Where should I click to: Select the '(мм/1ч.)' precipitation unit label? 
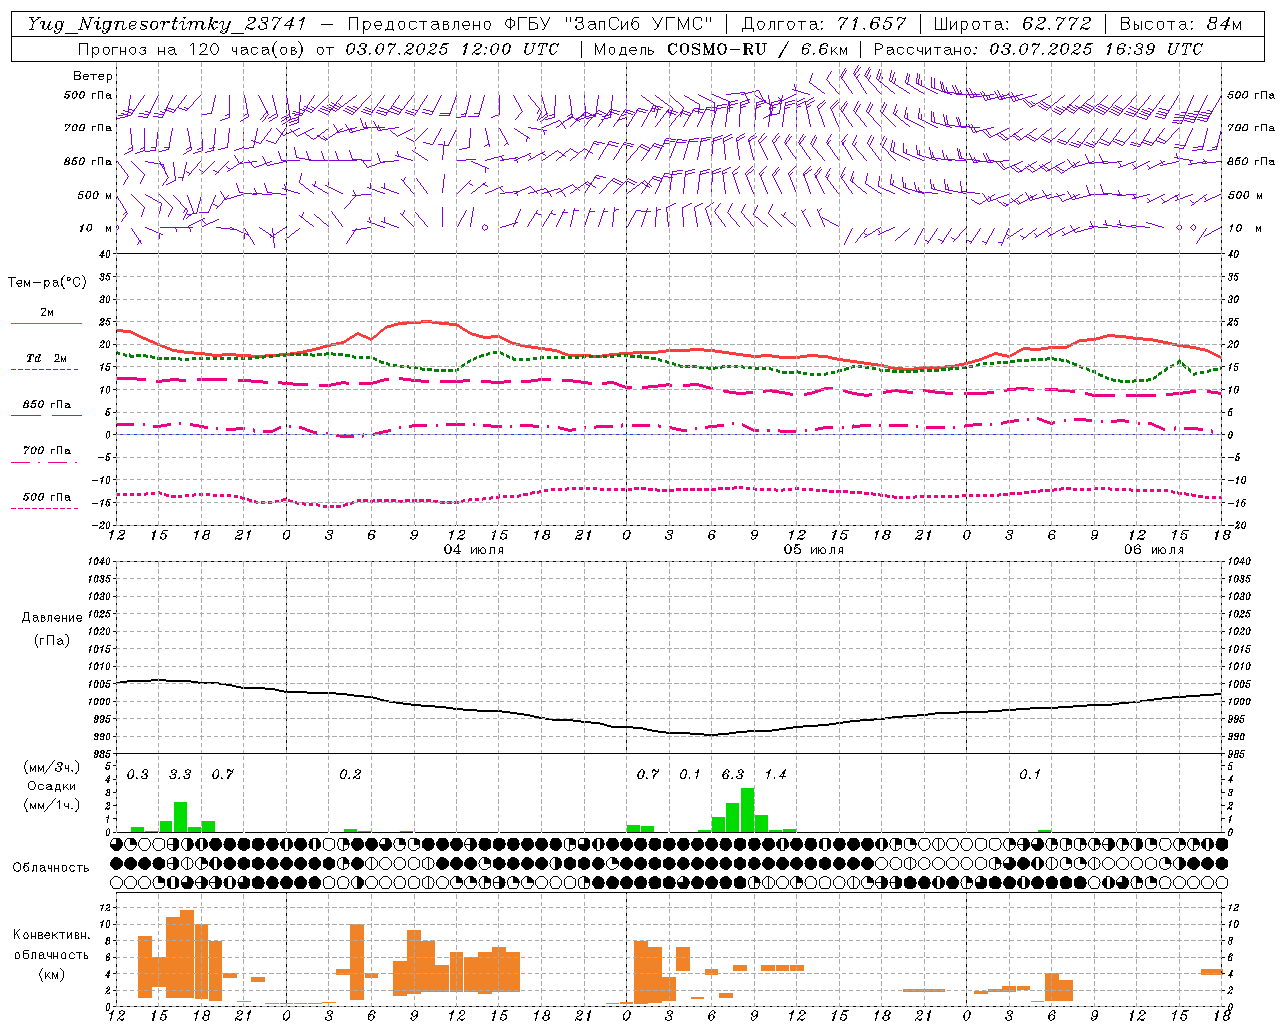(51, 805)
